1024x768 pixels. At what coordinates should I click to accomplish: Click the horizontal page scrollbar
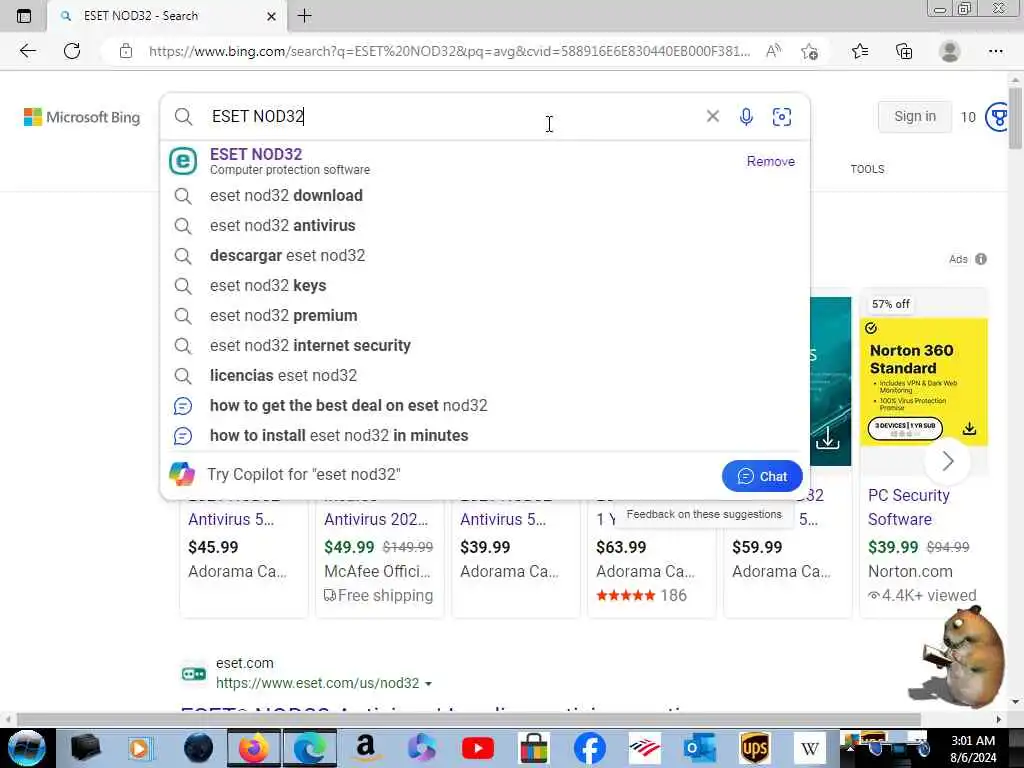tap(469, 720)
